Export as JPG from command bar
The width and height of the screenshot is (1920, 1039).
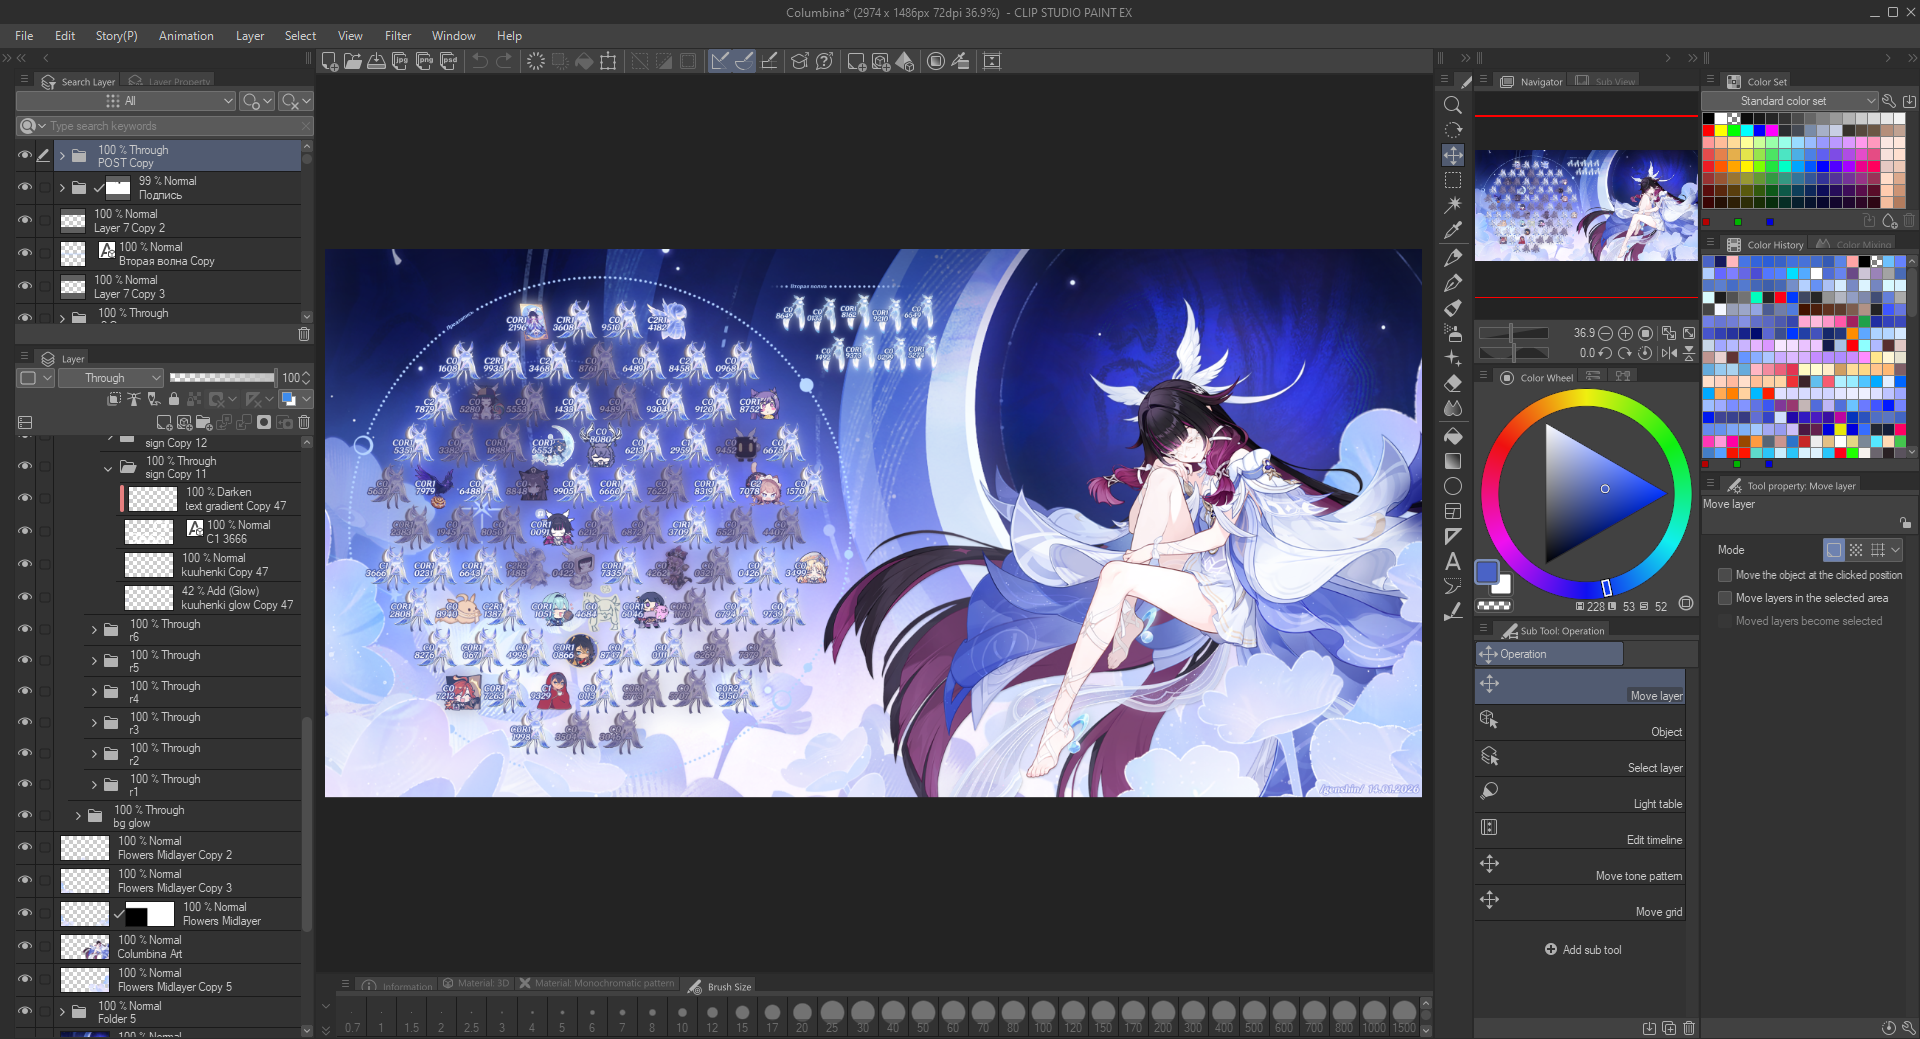400,61
